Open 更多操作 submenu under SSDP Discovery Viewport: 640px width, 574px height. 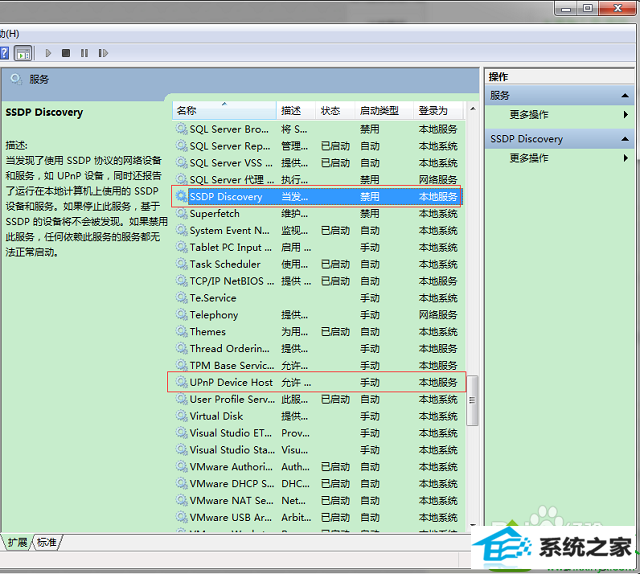[560, 158]
